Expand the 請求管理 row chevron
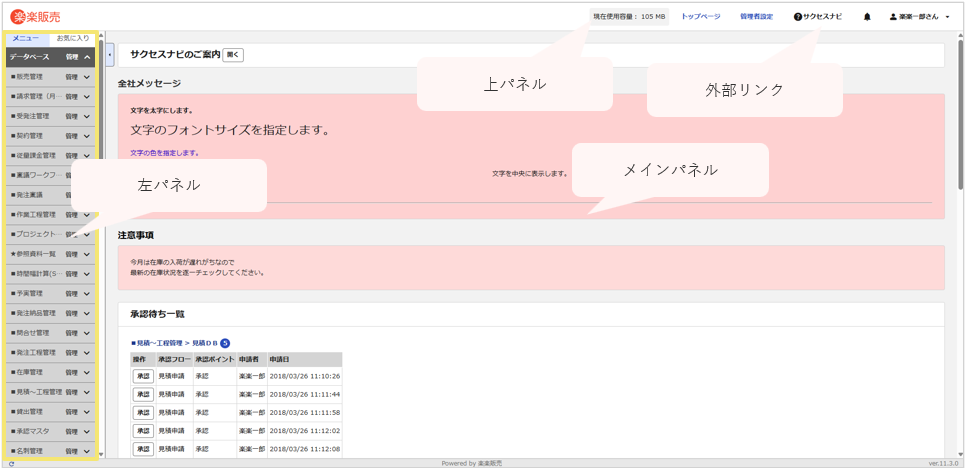The image size is (966, 469). (86, 97)
